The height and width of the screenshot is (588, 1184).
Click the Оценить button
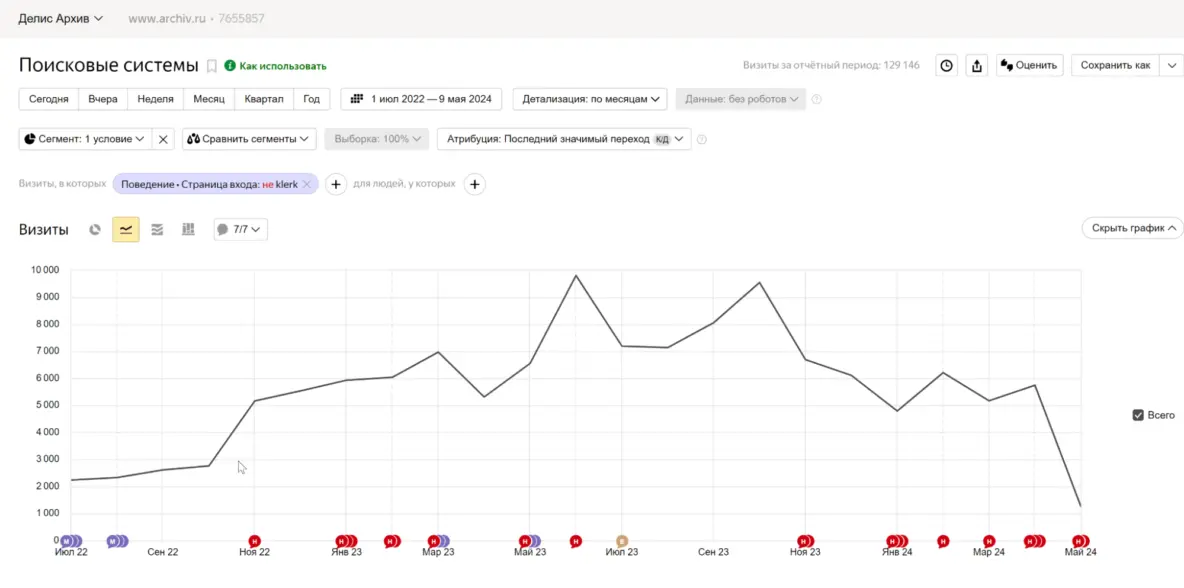point(1027,66)
